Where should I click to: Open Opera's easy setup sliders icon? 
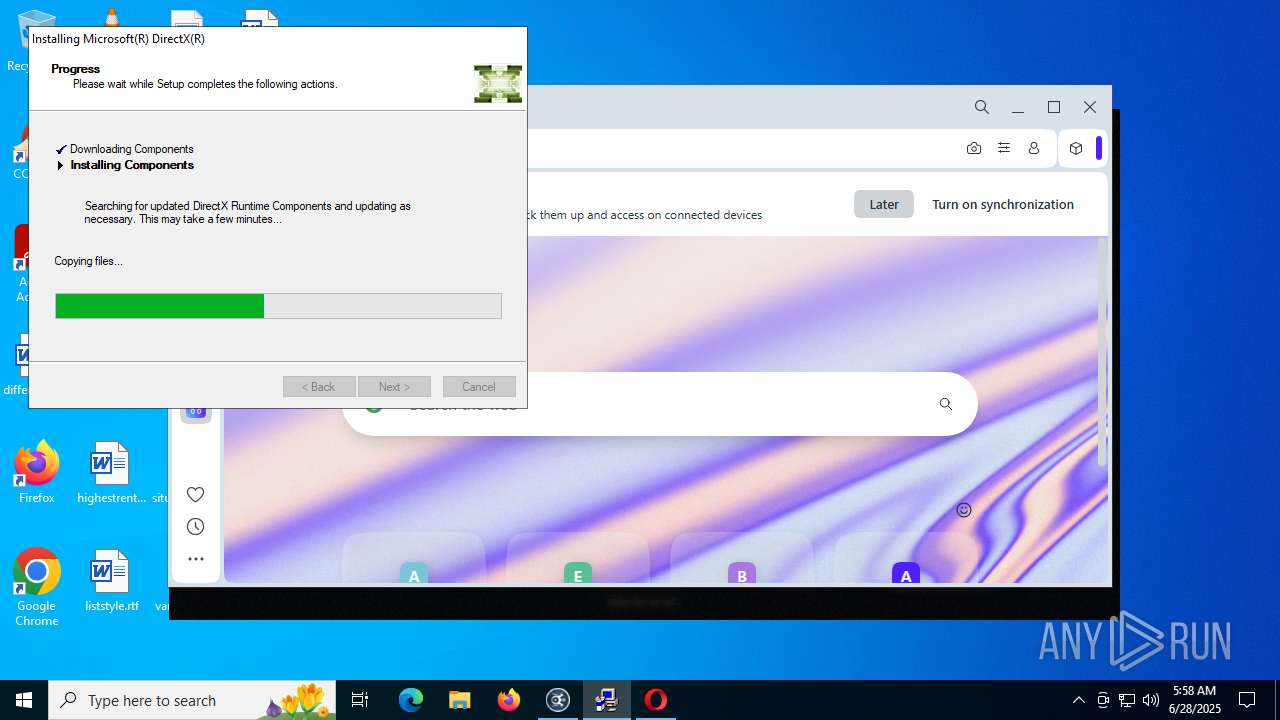coord(1004,148)
